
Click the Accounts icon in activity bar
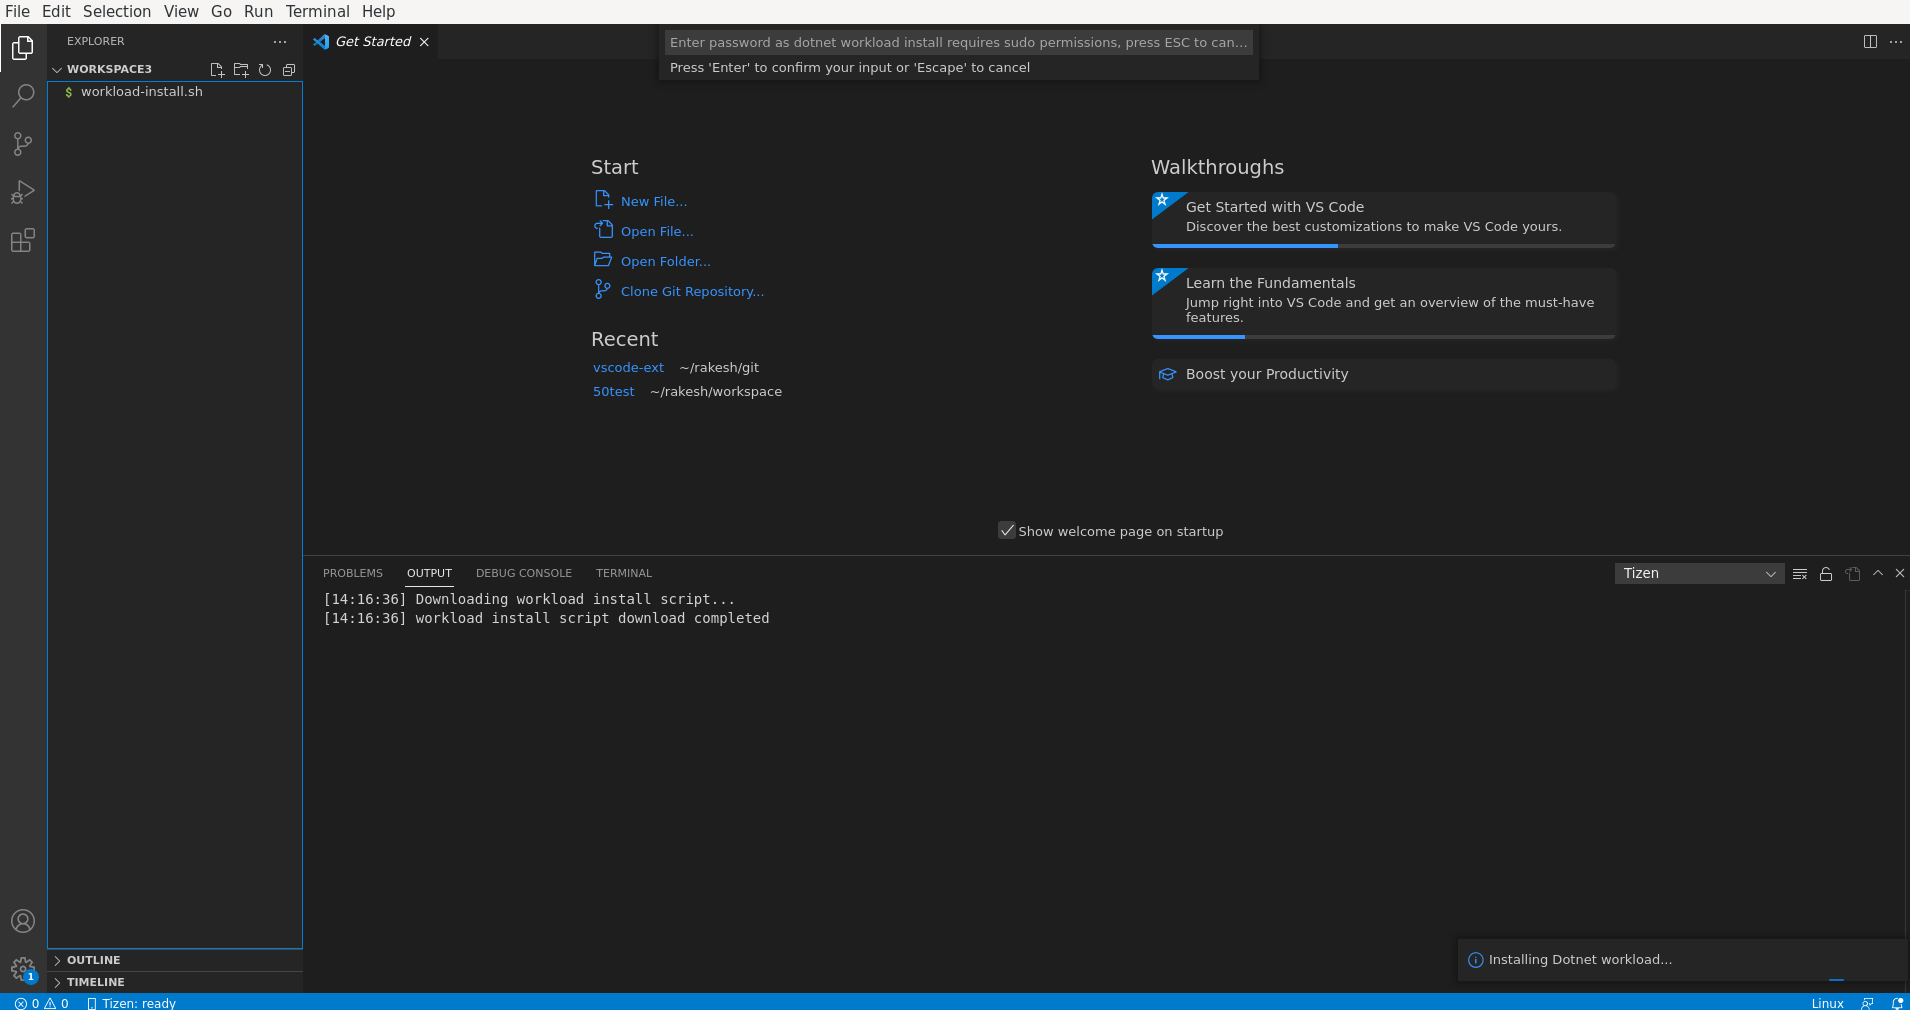pyautogui.click(x=22, y=921)
